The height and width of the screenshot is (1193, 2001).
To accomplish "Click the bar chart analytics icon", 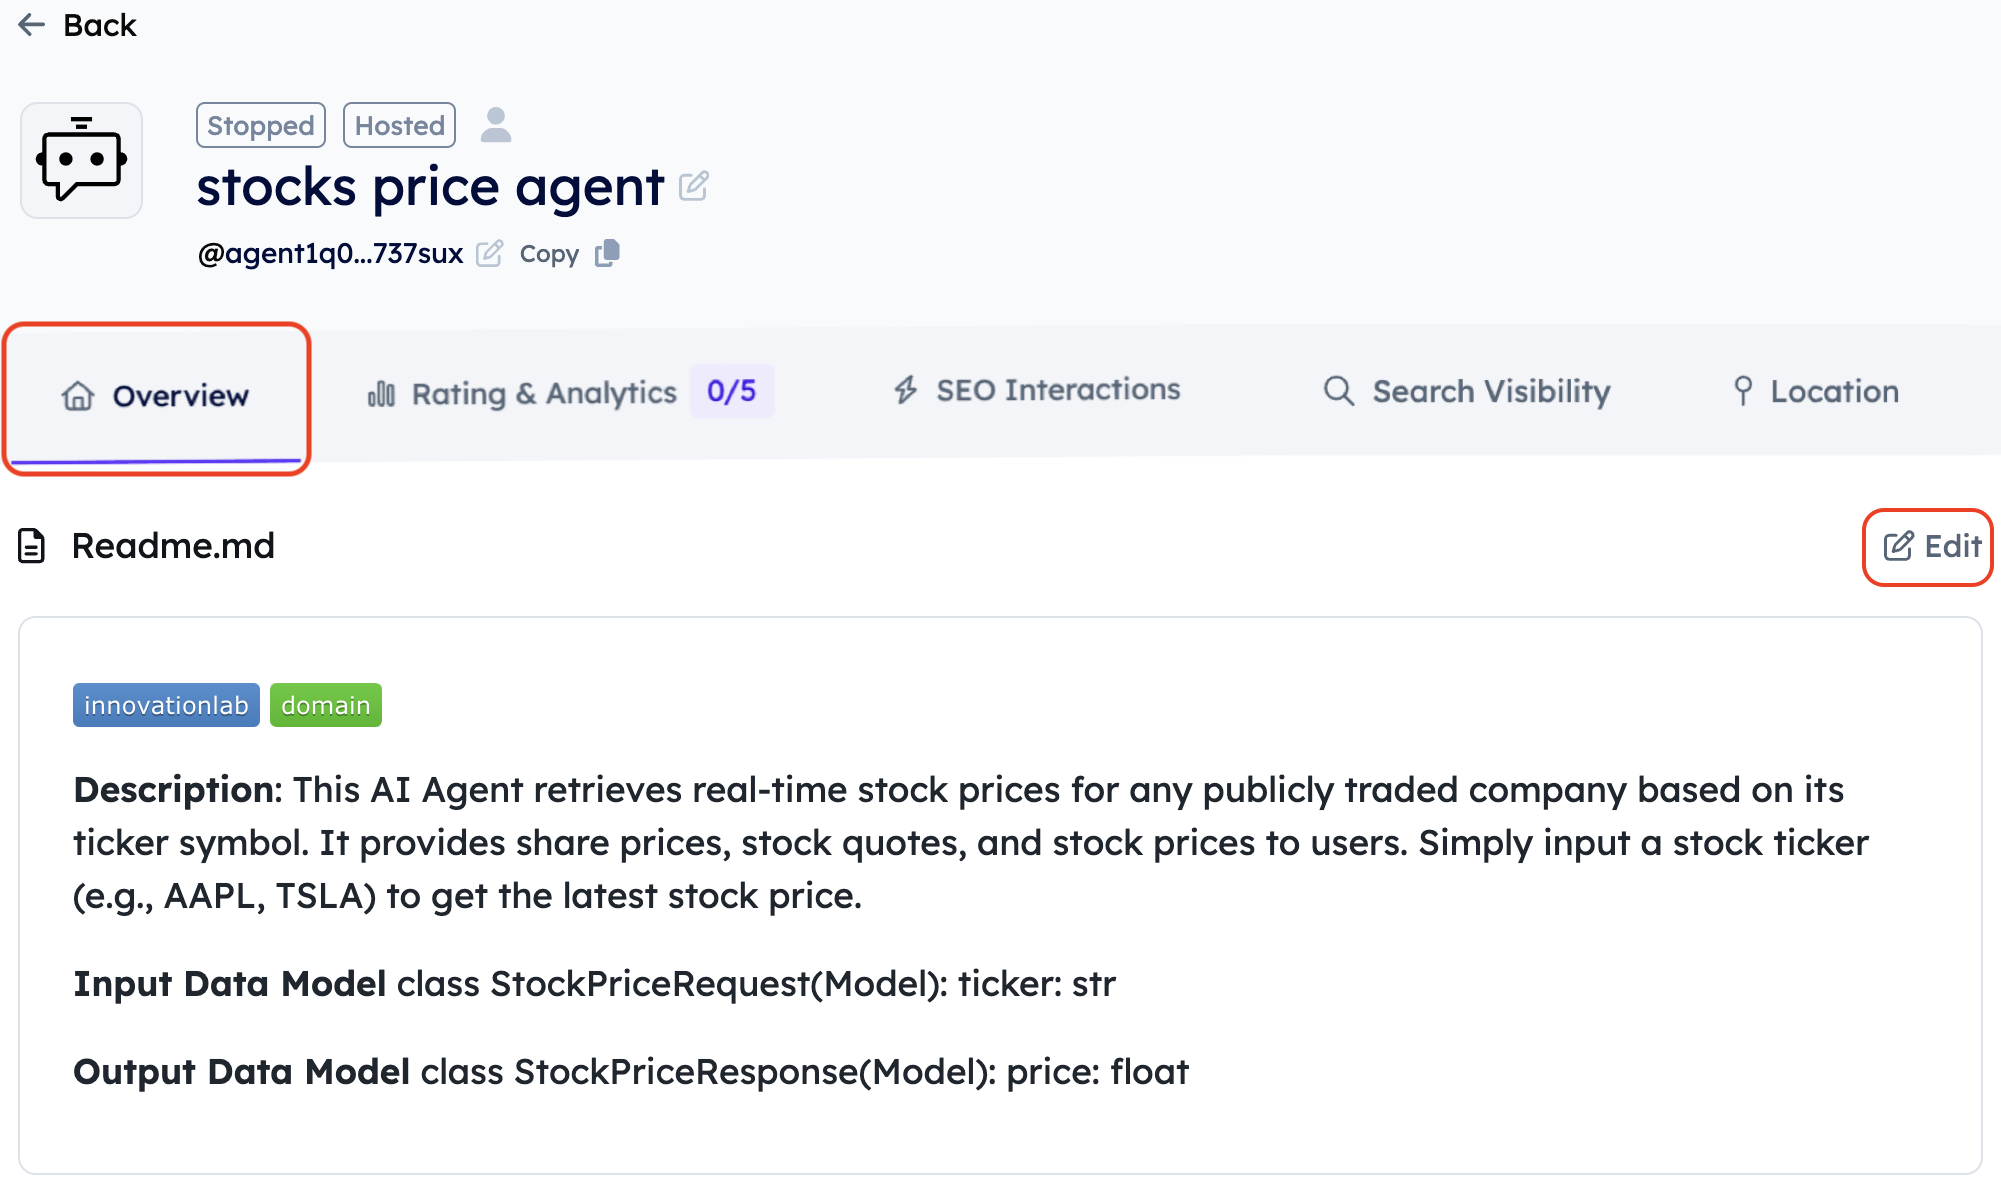I will tap(381, 393).
